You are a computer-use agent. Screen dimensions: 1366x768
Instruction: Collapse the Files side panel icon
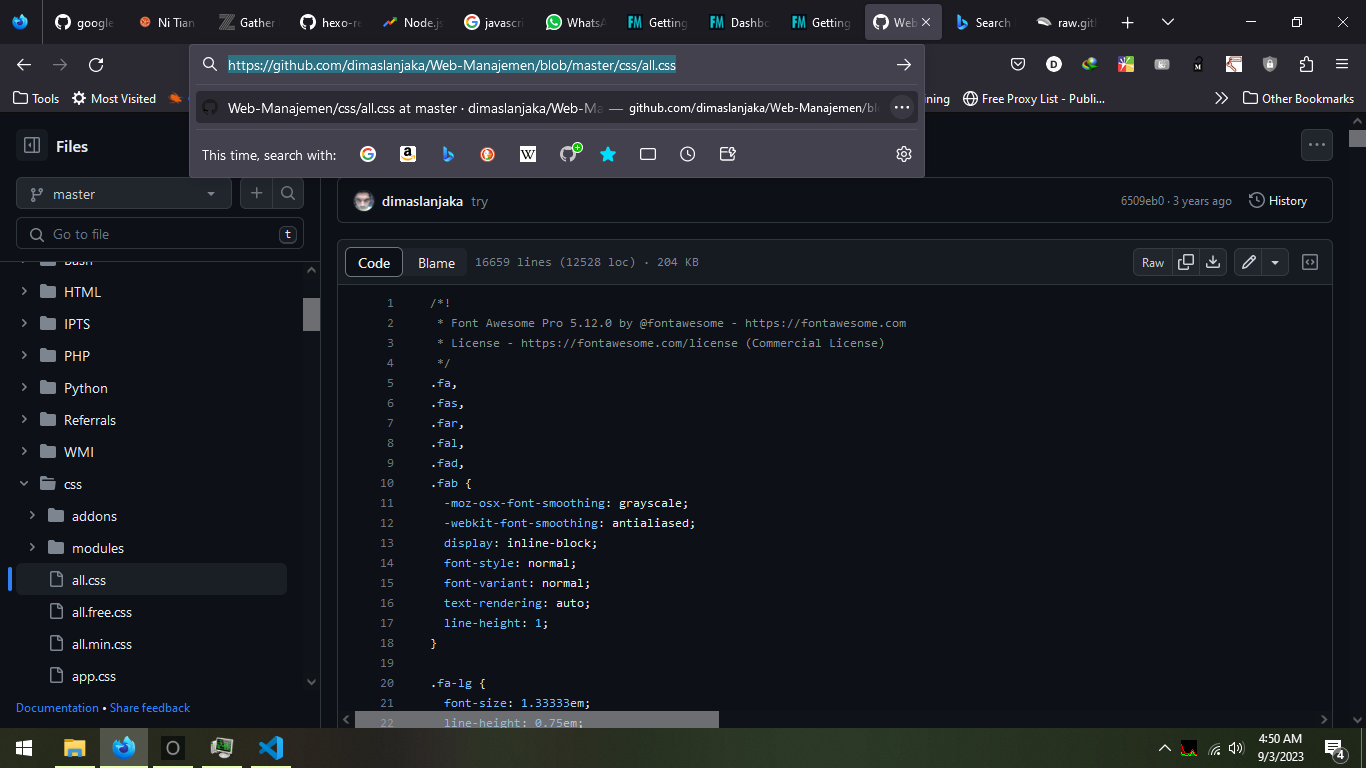[32, 146]
